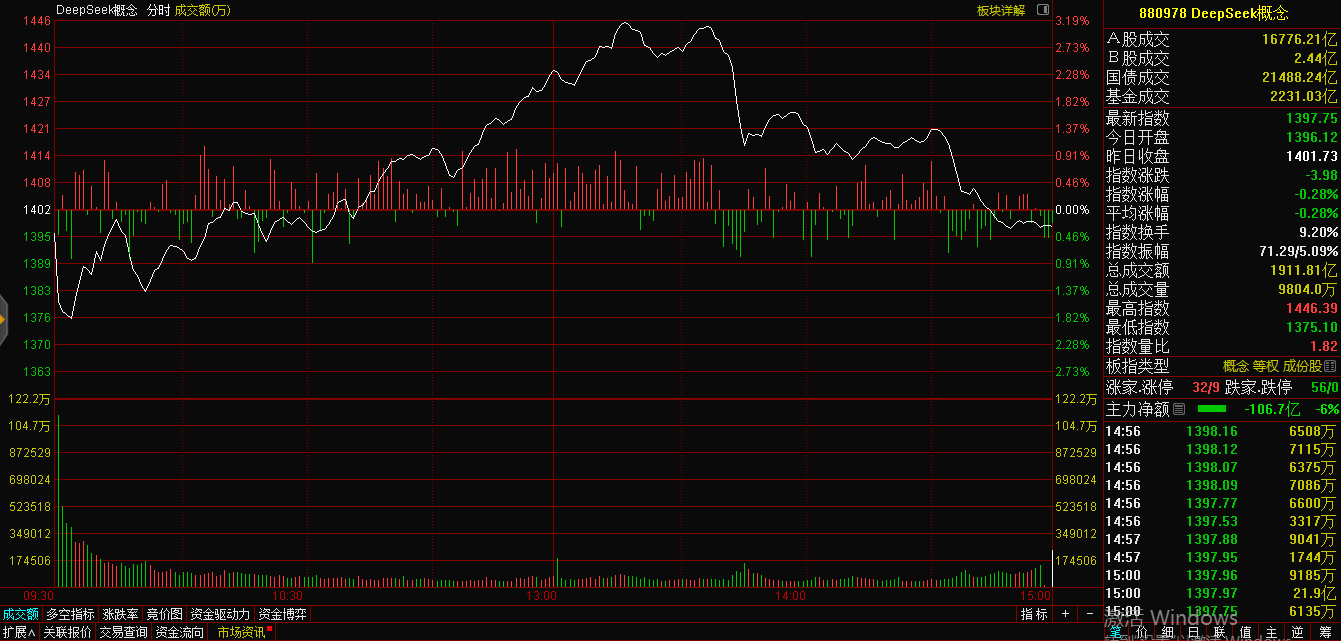The height and width of the screenshot is (641, 1341).
Task: Click the panel layout icon beside 板块详解
Action: (1042, 10)
